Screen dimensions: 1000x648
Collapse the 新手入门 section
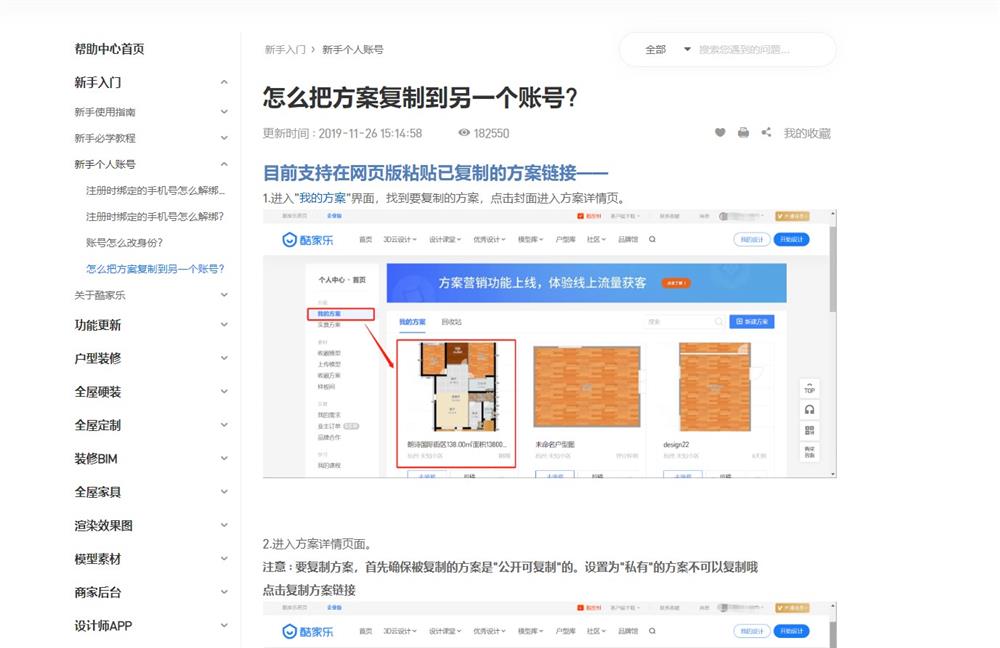224,82
